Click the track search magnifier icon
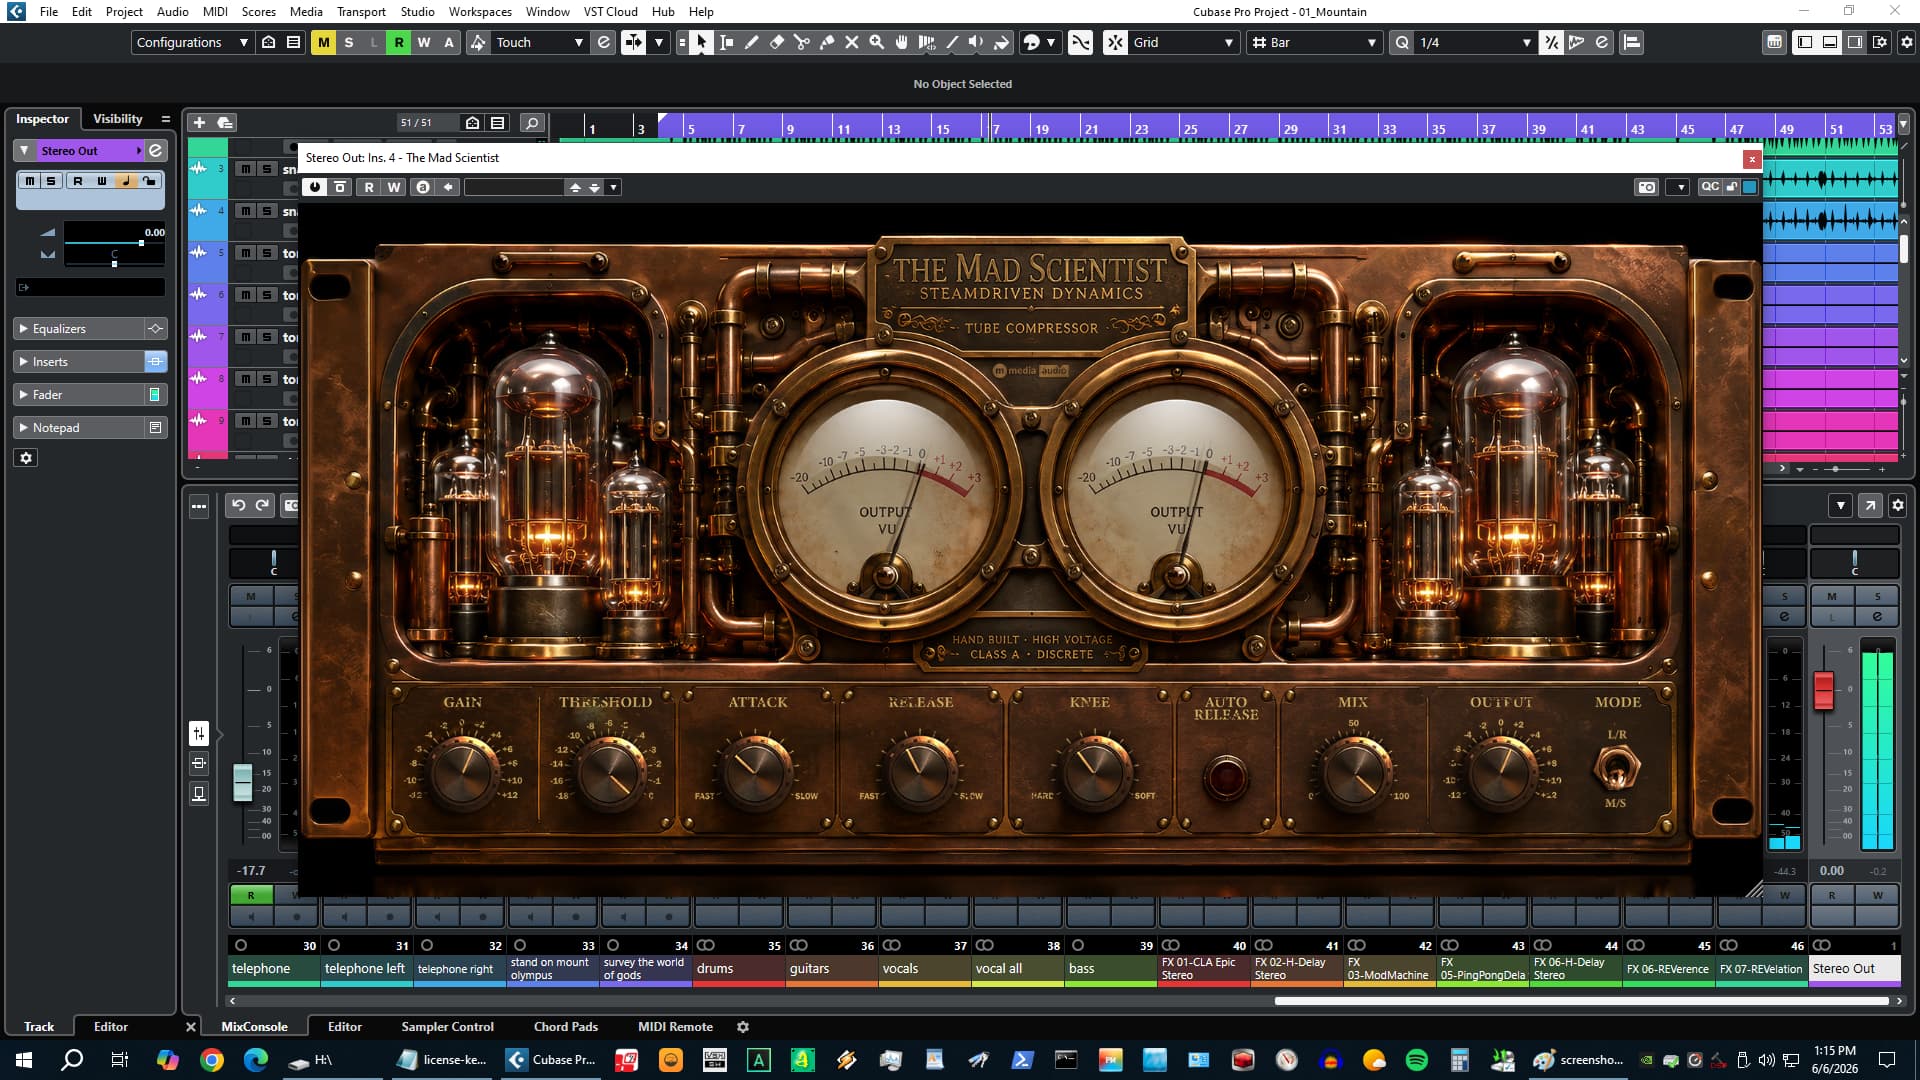The height and width of the screenshot is (1080, 1920). [x=532, y=122]
